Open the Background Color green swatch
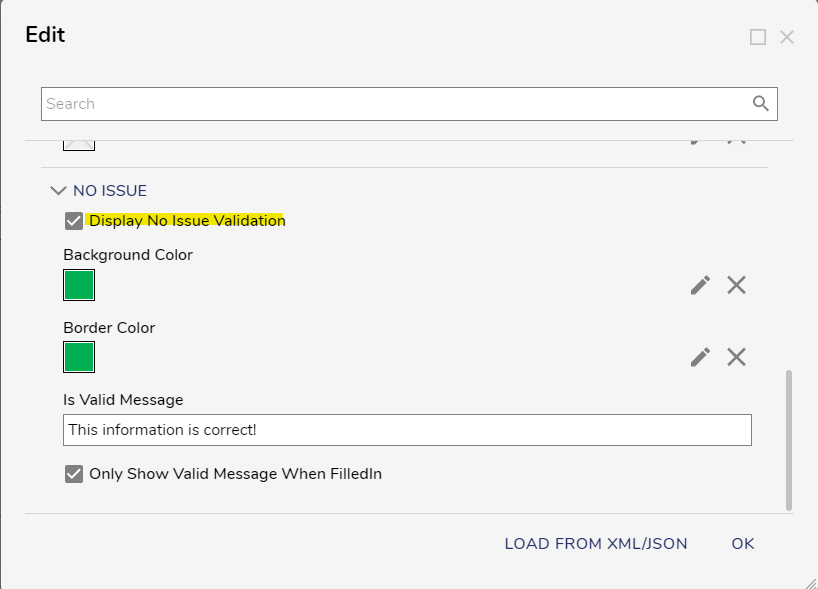Screen dimensions: 818x589 tap(79, 285)
